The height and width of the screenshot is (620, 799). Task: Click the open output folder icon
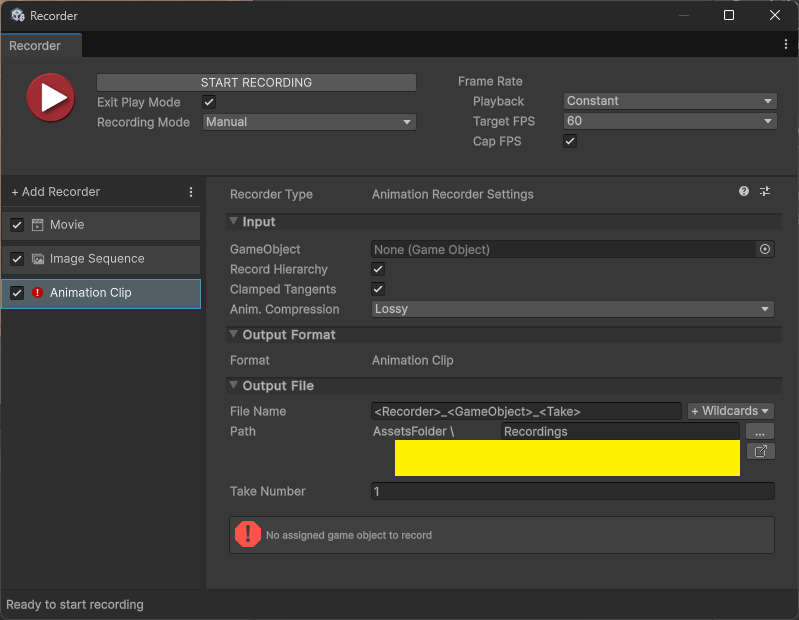point(760,452)
